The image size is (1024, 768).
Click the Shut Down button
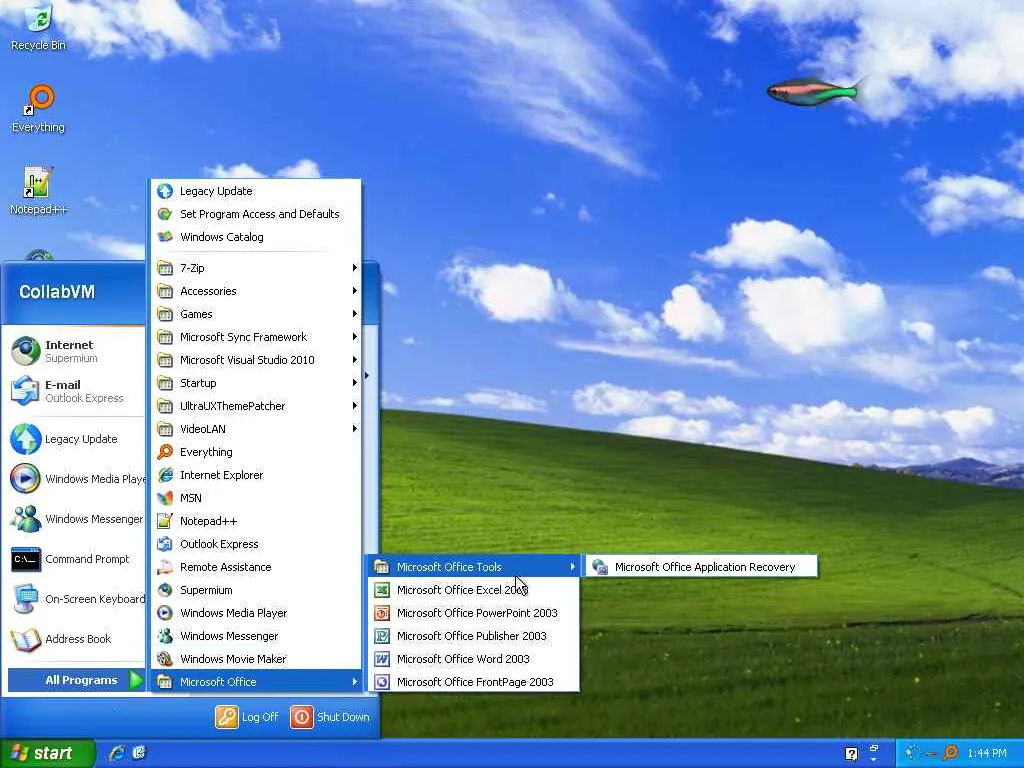(330, 717)
